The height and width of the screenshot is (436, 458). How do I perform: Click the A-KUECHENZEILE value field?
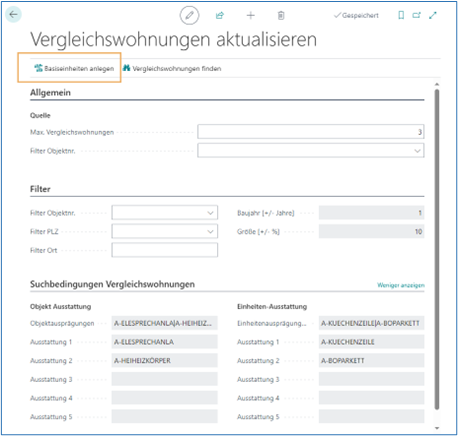pyautogui.click(x=371, y=342)
